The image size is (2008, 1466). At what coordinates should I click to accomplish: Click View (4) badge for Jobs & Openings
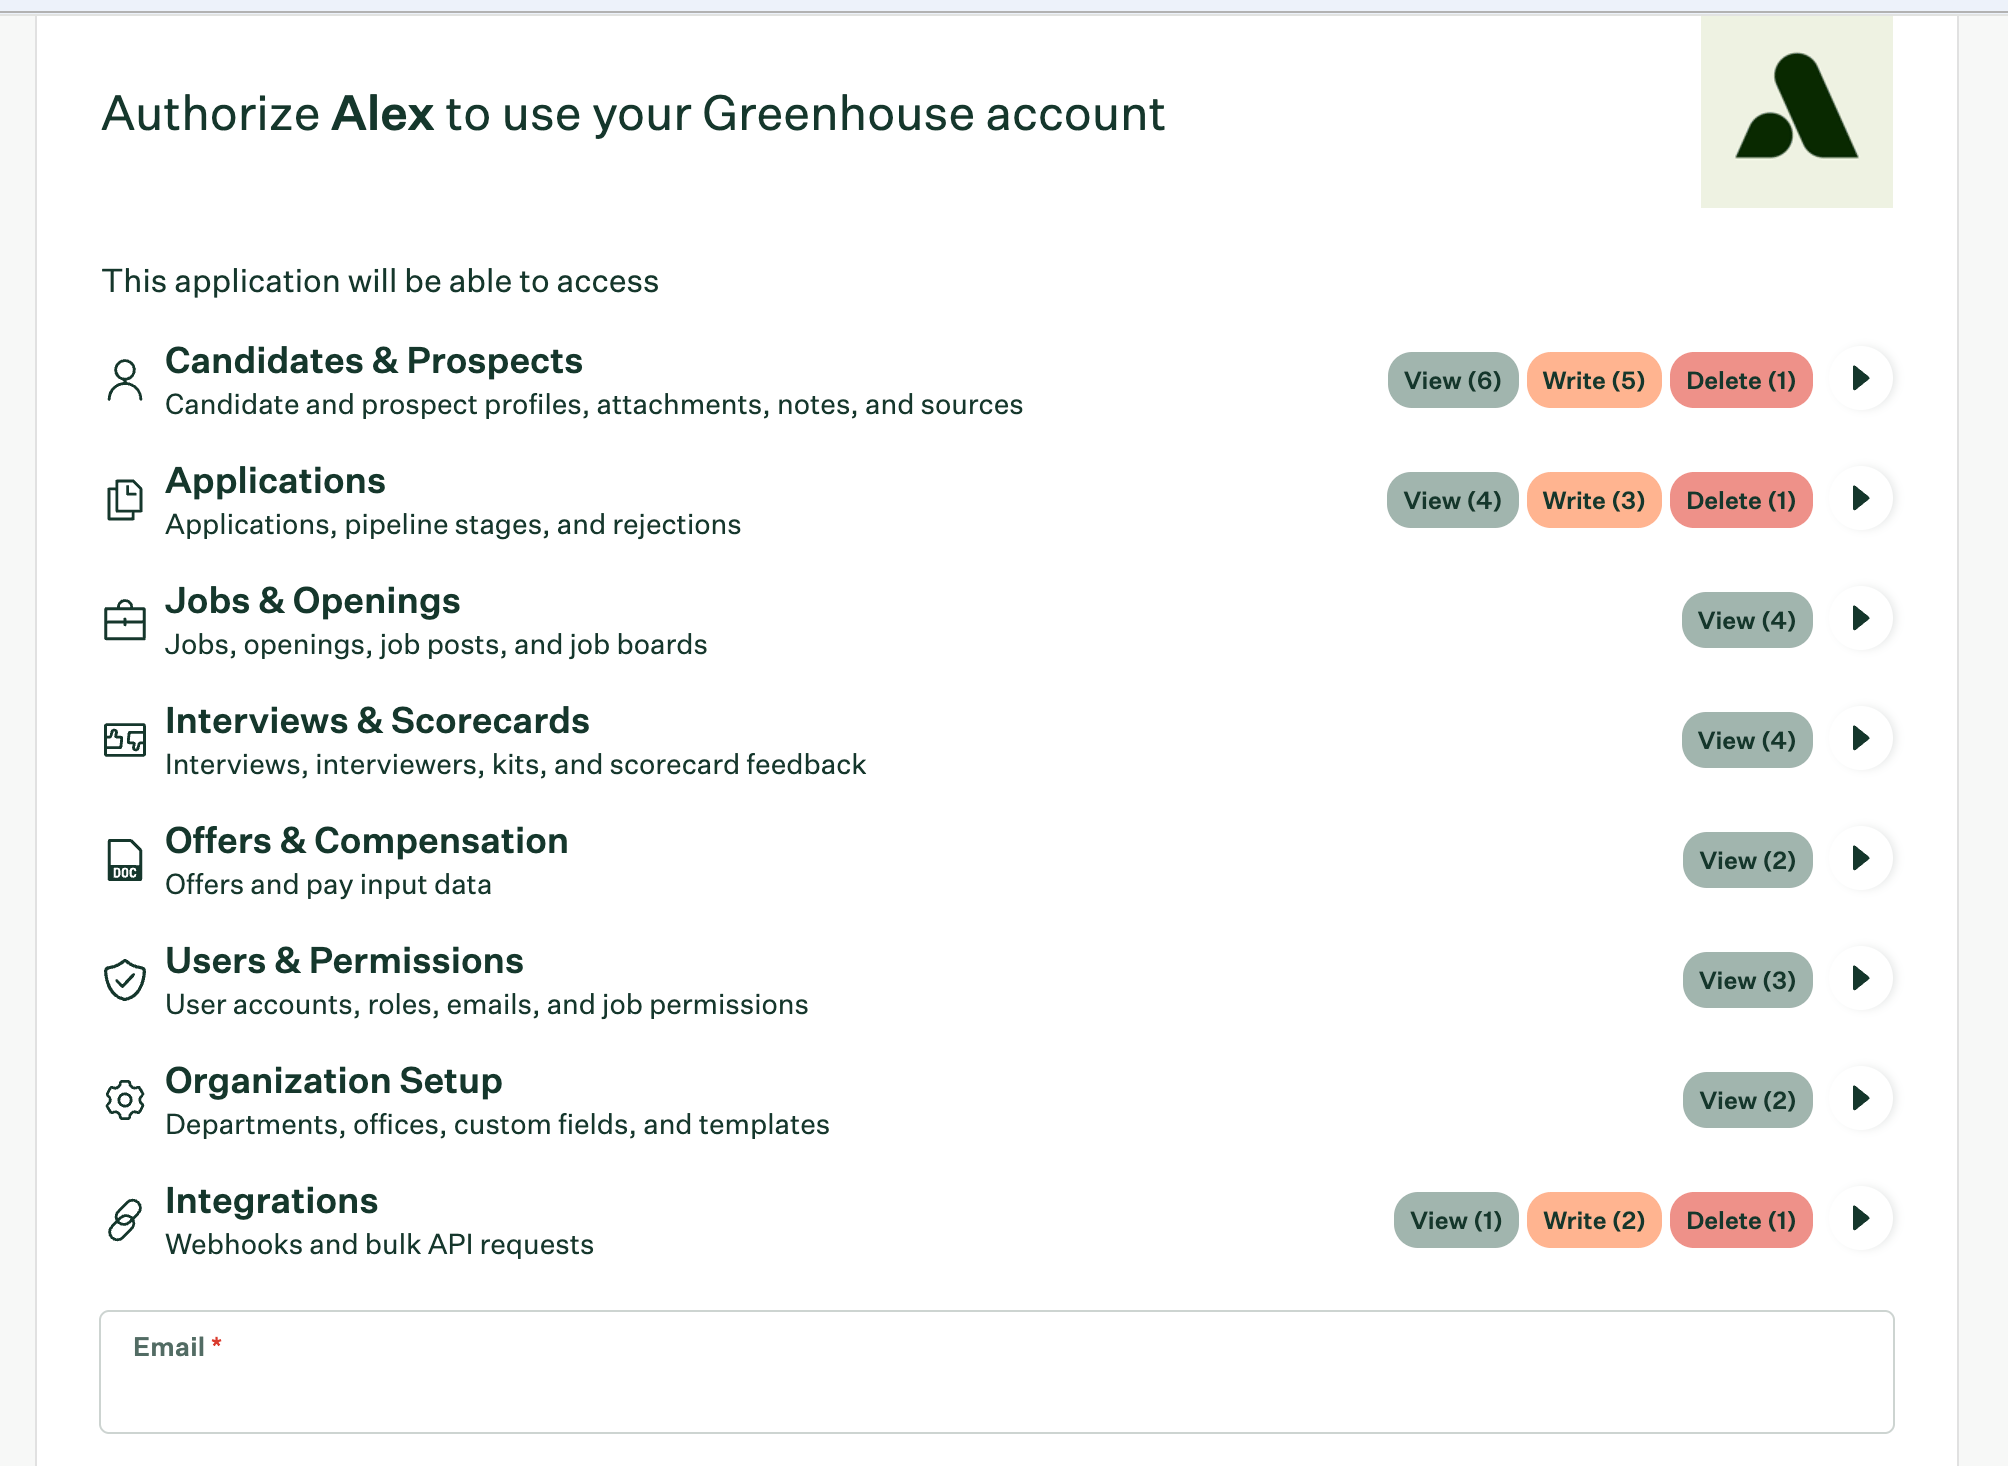1747,620
